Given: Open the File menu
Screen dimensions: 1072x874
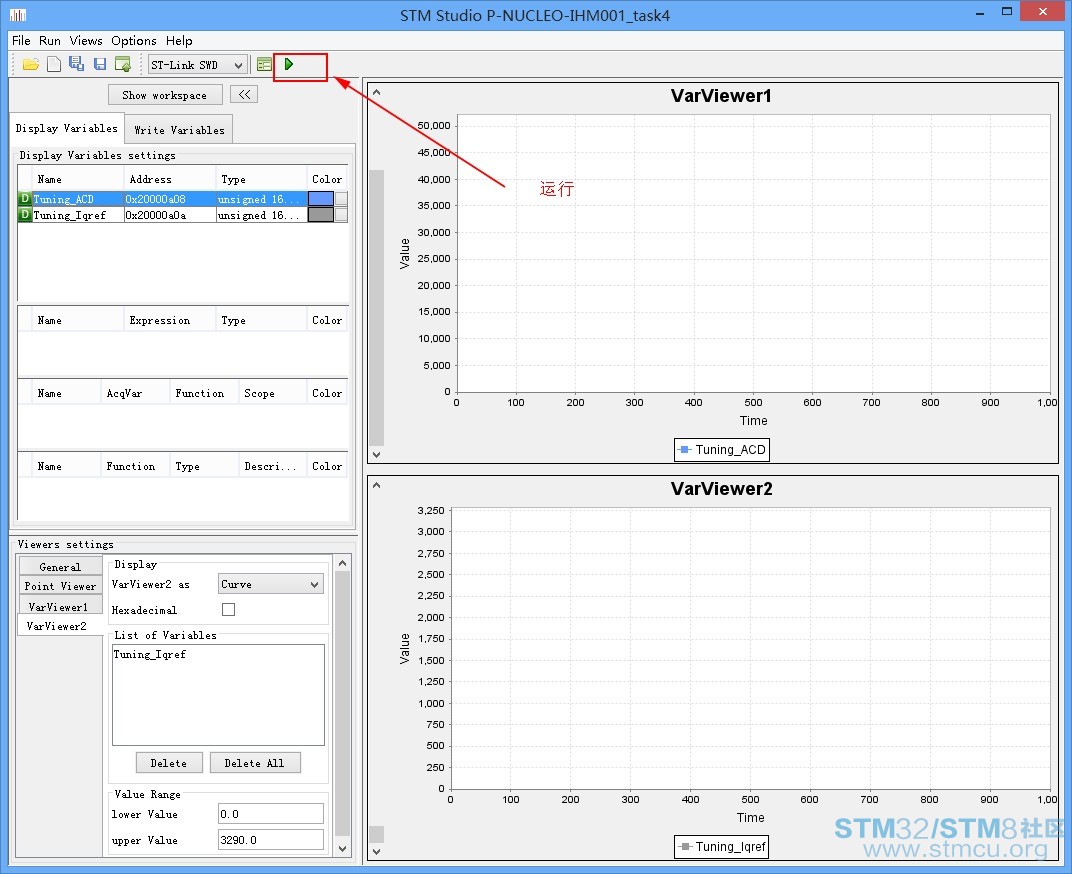Looking at the screenshot, I should 21,40.
